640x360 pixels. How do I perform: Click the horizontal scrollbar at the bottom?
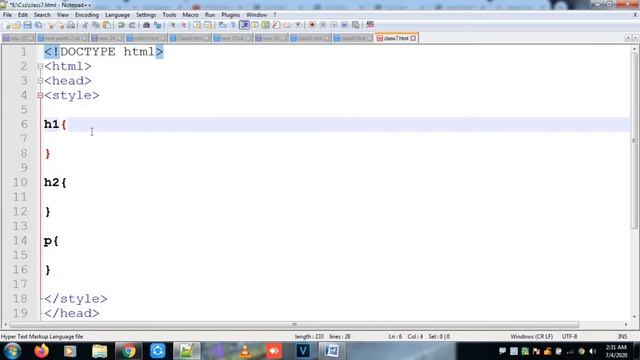point(294,324)
